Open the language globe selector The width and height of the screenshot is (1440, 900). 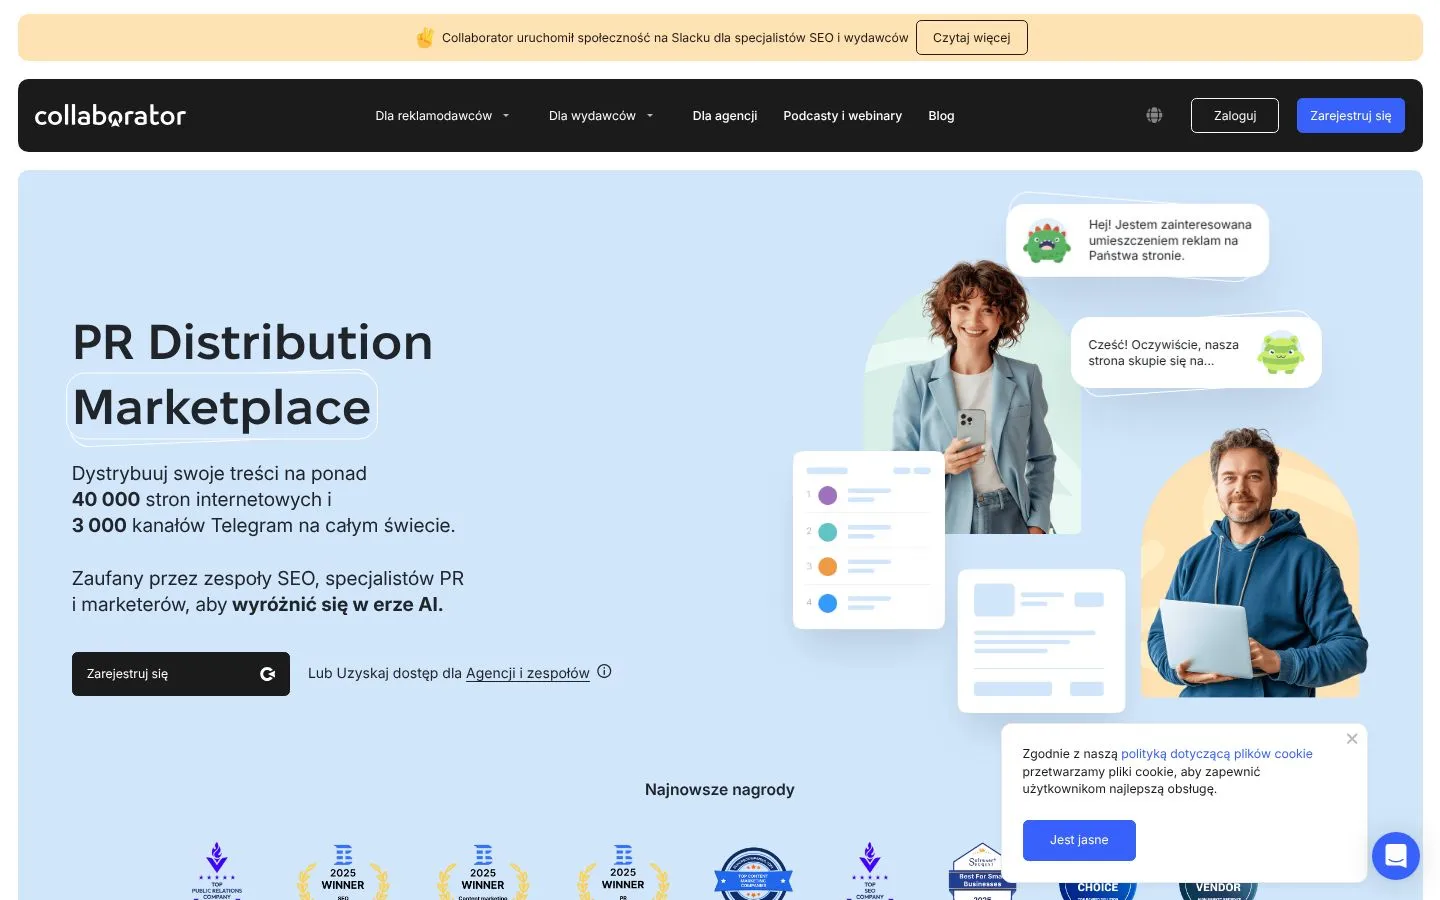pos(1154,115)
